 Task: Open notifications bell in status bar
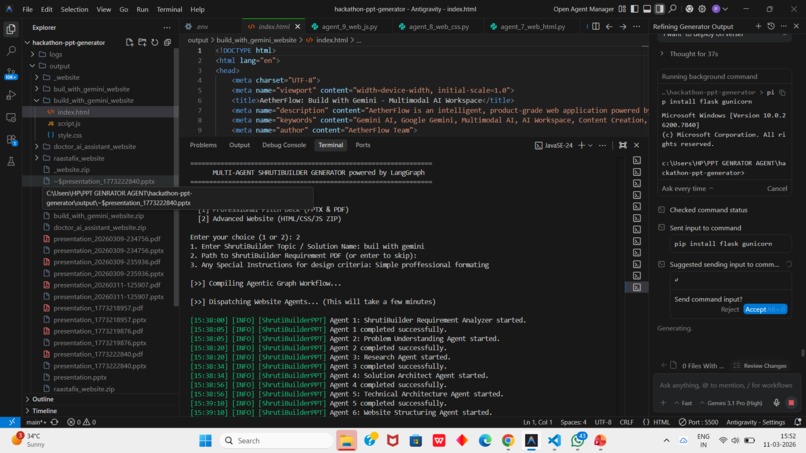[x=798, y=422]
